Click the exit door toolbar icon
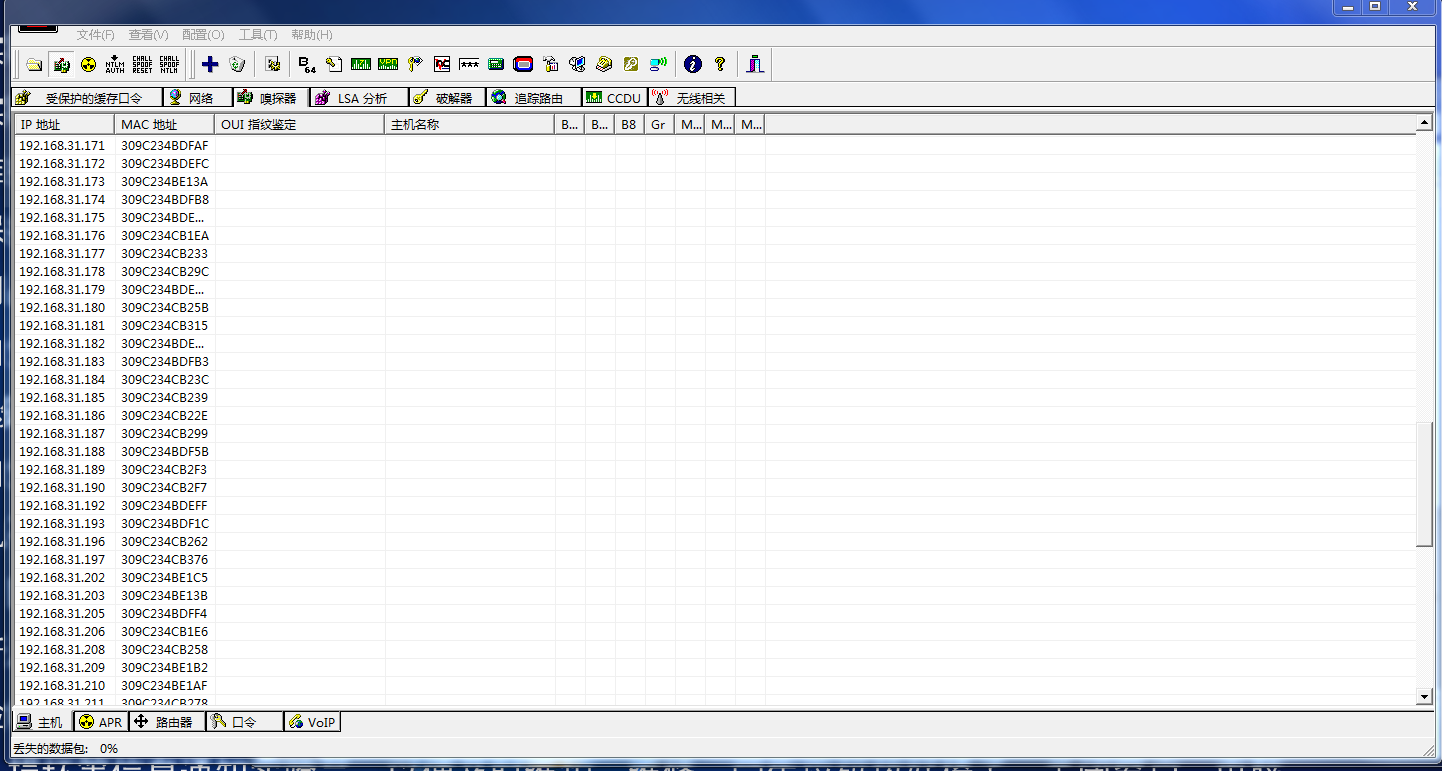1442x771 pixels. coord(755,65)
